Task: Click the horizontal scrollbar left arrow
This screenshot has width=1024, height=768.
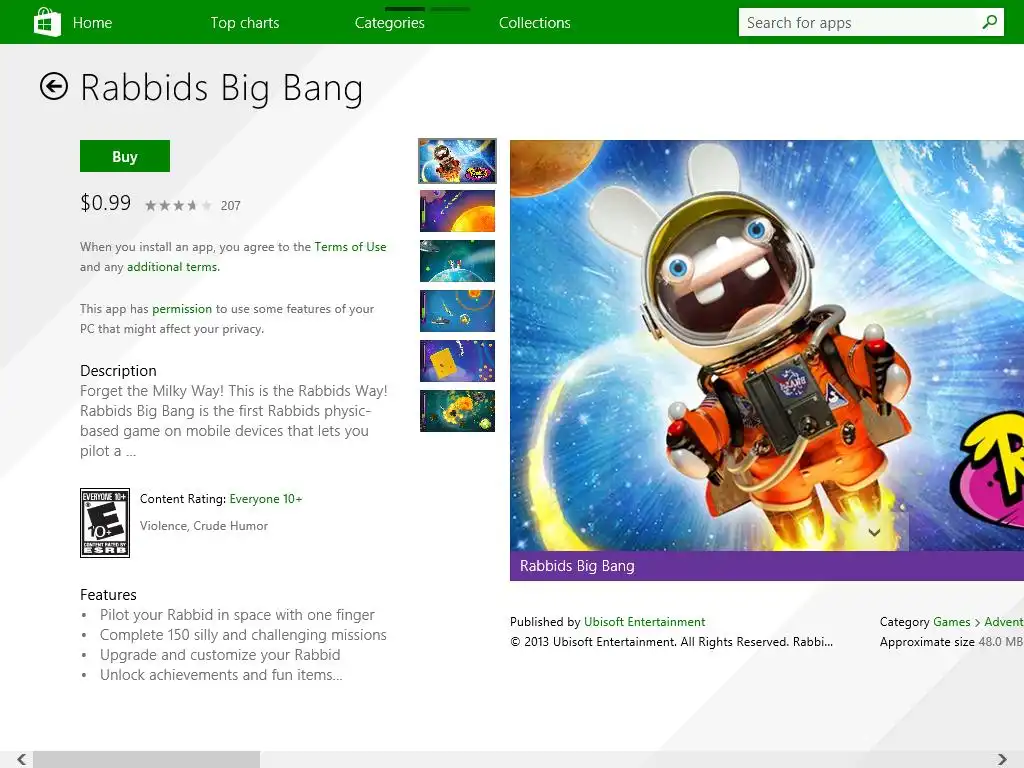Action: pyautogui.click(x=22, y=759)
